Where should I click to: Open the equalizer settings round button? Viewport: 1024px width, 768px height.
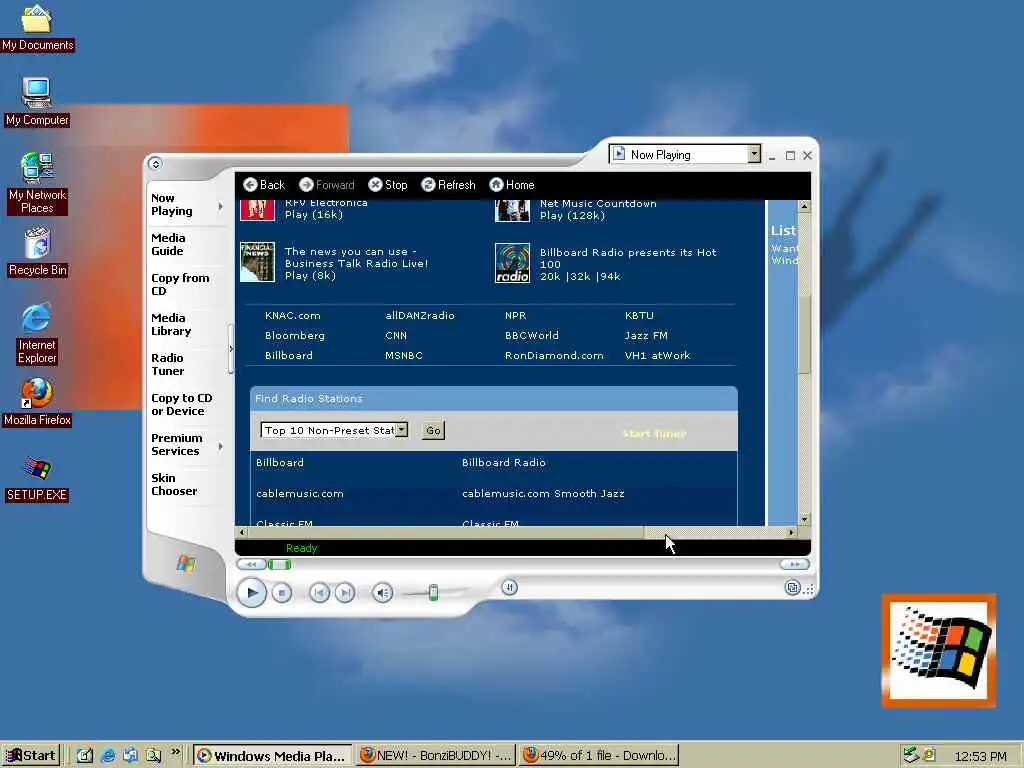[x=509, y=587]
